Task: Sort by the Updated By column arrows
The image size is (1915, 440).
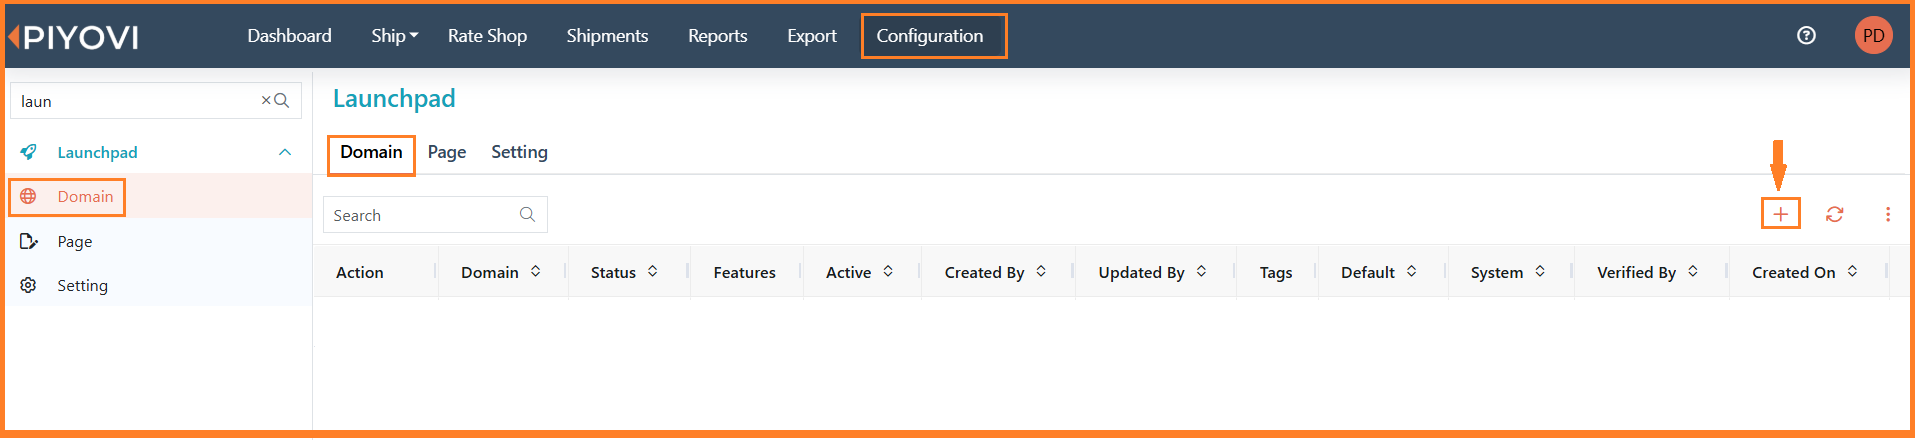Action: [x=1201, y=271]
